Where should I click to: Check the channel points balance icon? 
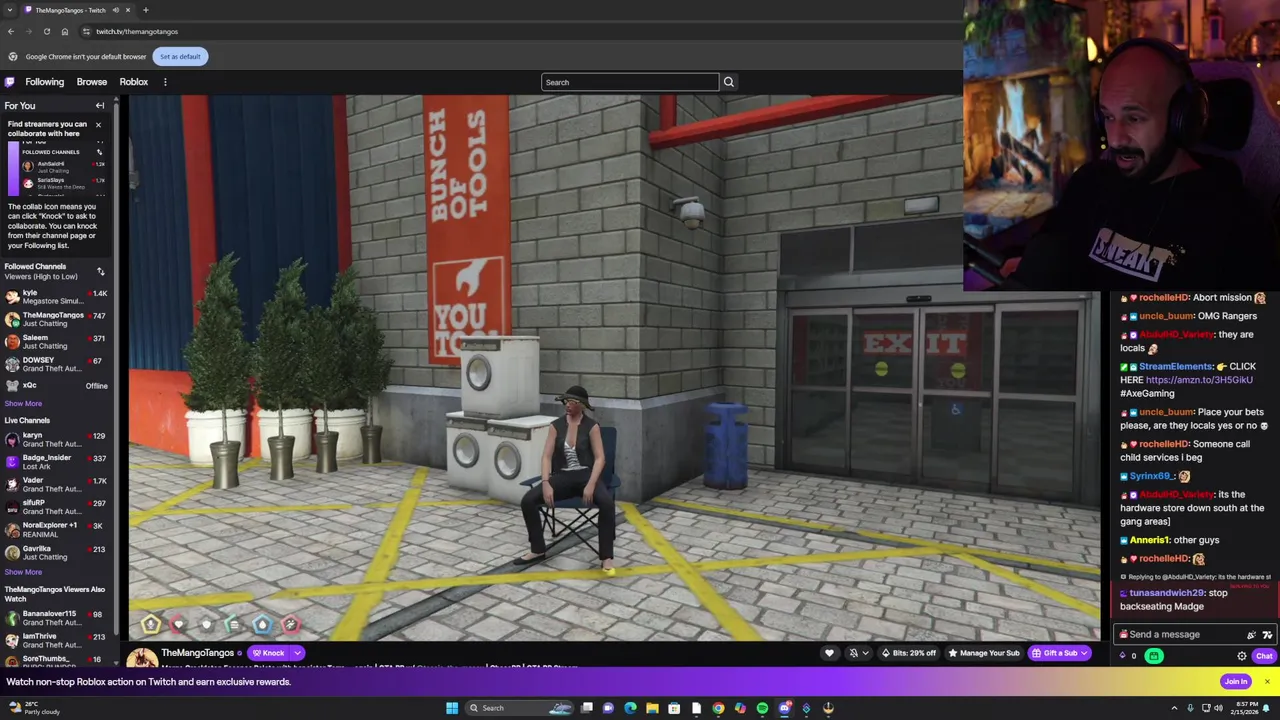click(1127, 656)
